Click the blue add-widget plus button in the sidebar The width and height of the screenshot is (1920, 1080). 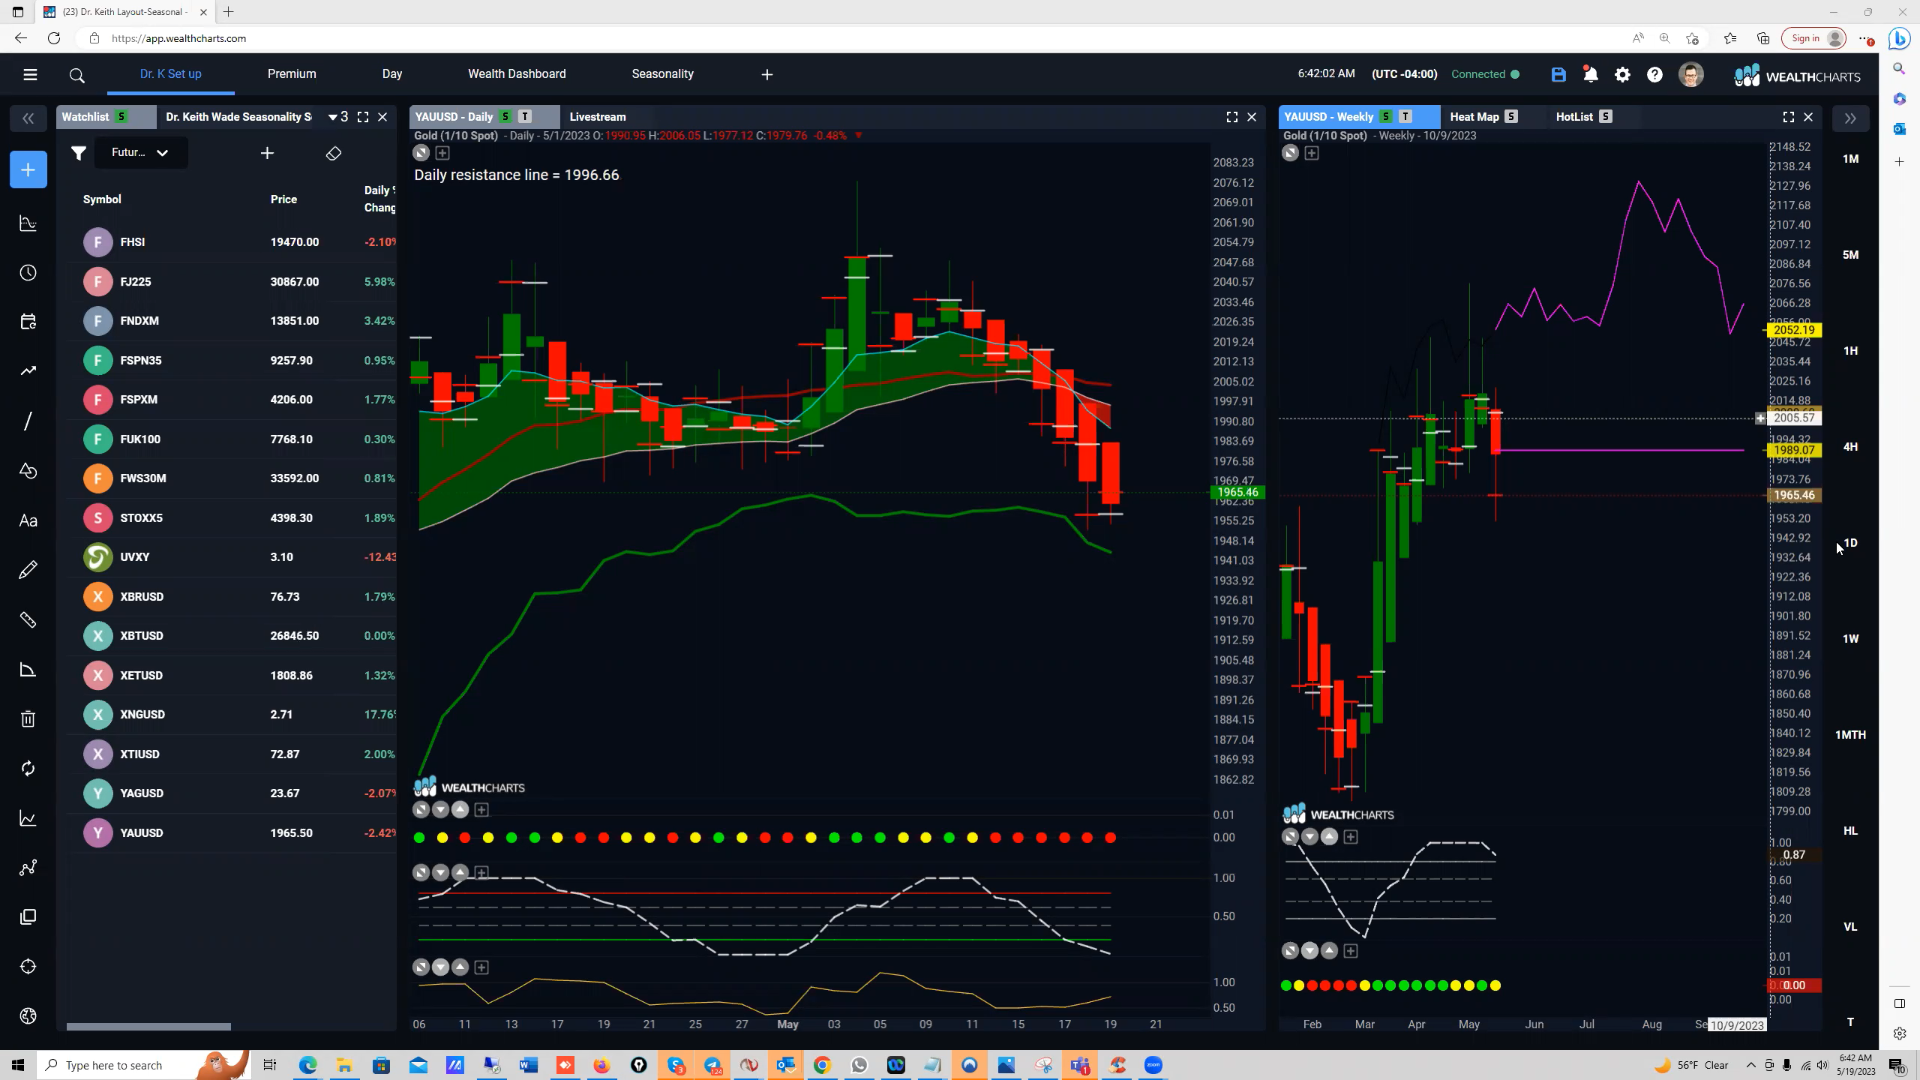(x=28, y=169)
